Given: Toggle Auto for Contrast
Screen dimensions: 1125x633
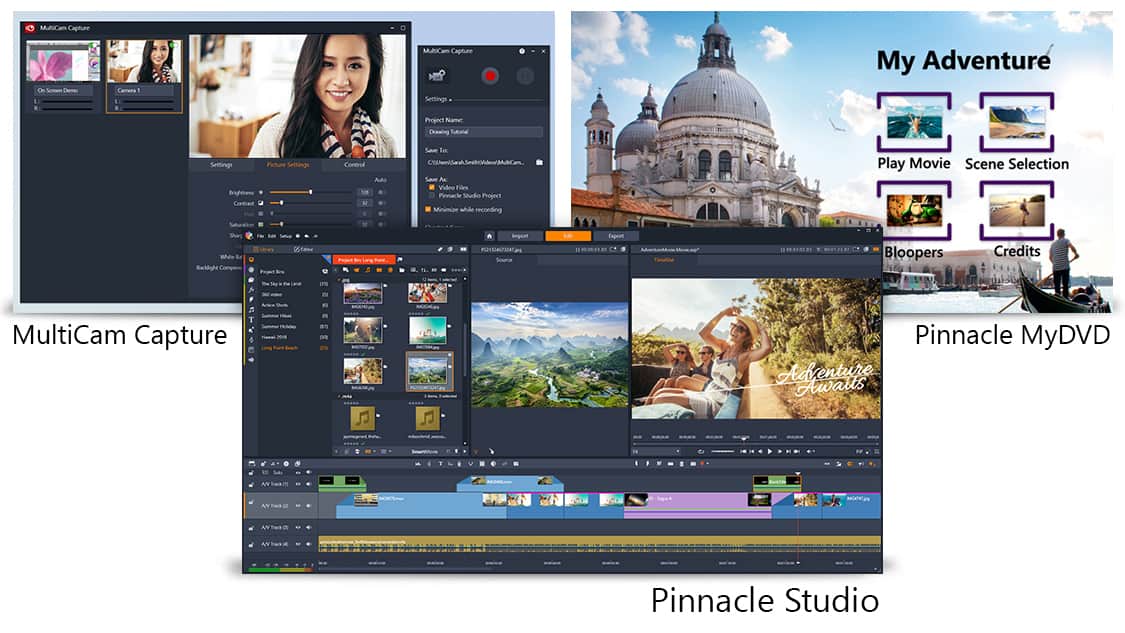Looking at the screenshot, I should point(381,203).
